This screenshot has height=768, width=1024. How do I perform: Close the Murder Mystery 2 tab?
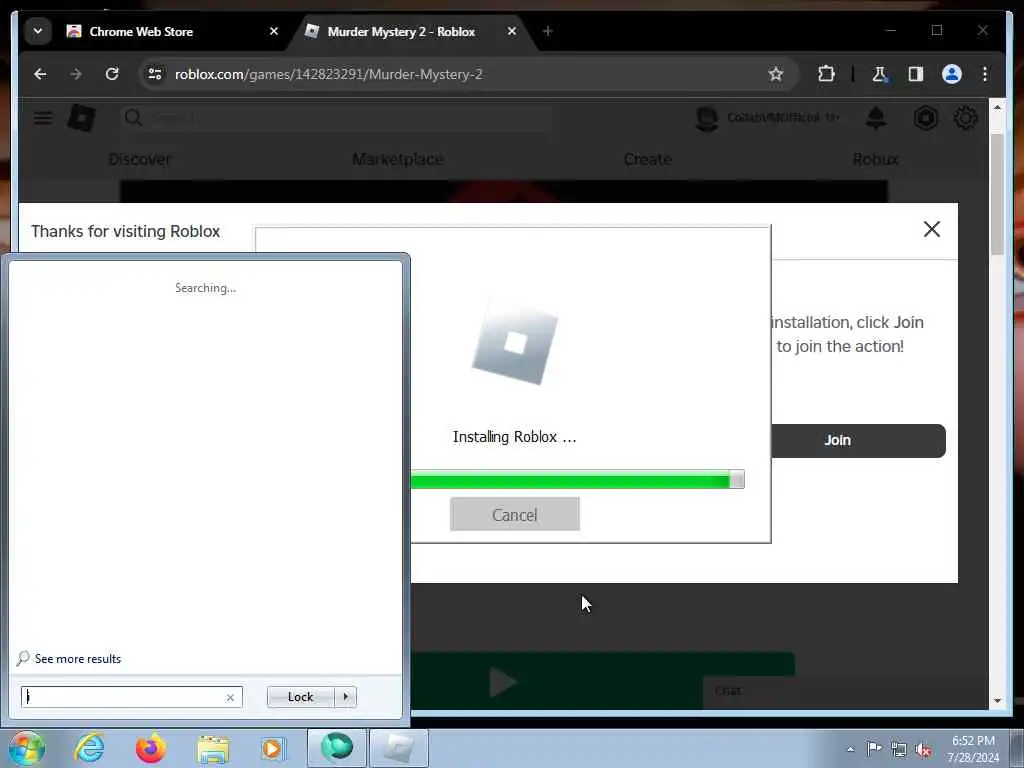click(512, 31)
